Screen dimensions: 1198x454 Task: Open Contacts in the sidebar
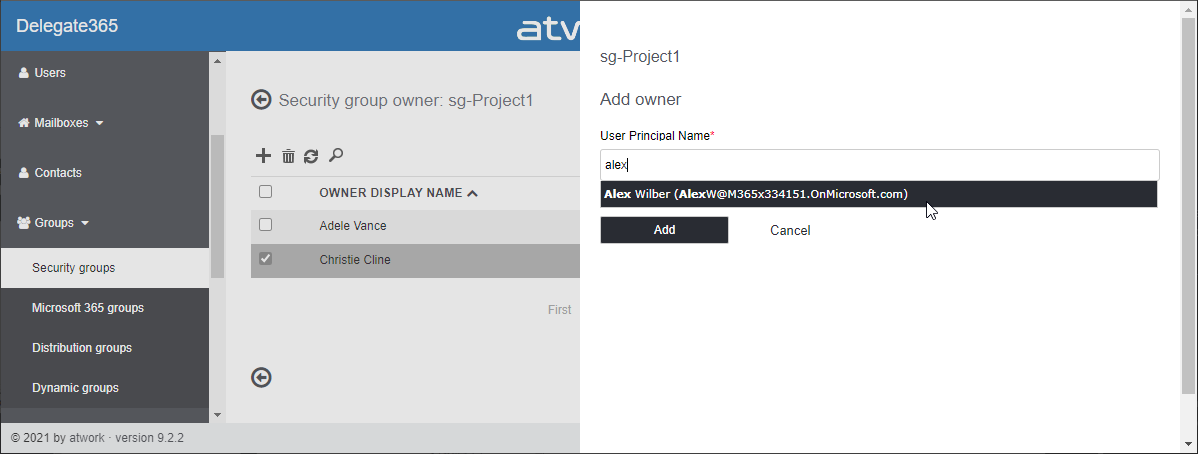click(58, 173)
